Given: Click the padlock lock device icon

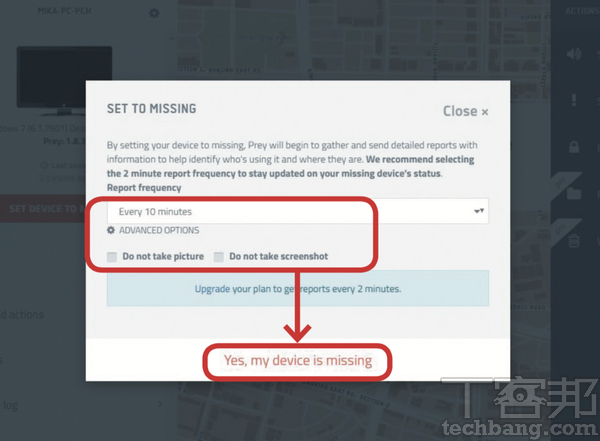Looking at the screenshot, I should click(574, 147).
